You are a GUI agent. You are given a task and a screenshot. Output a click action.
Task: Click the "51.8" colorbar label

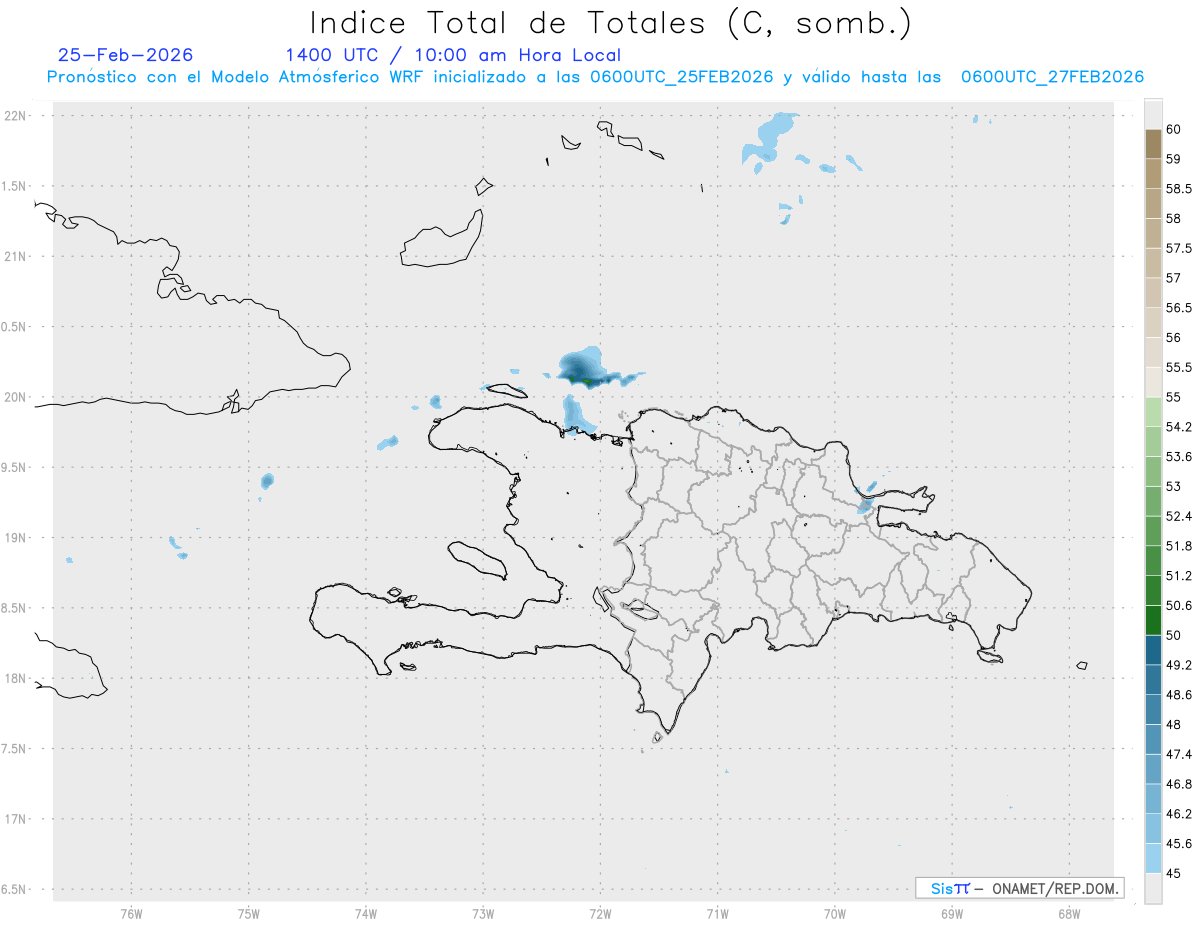pos(1178,546)
